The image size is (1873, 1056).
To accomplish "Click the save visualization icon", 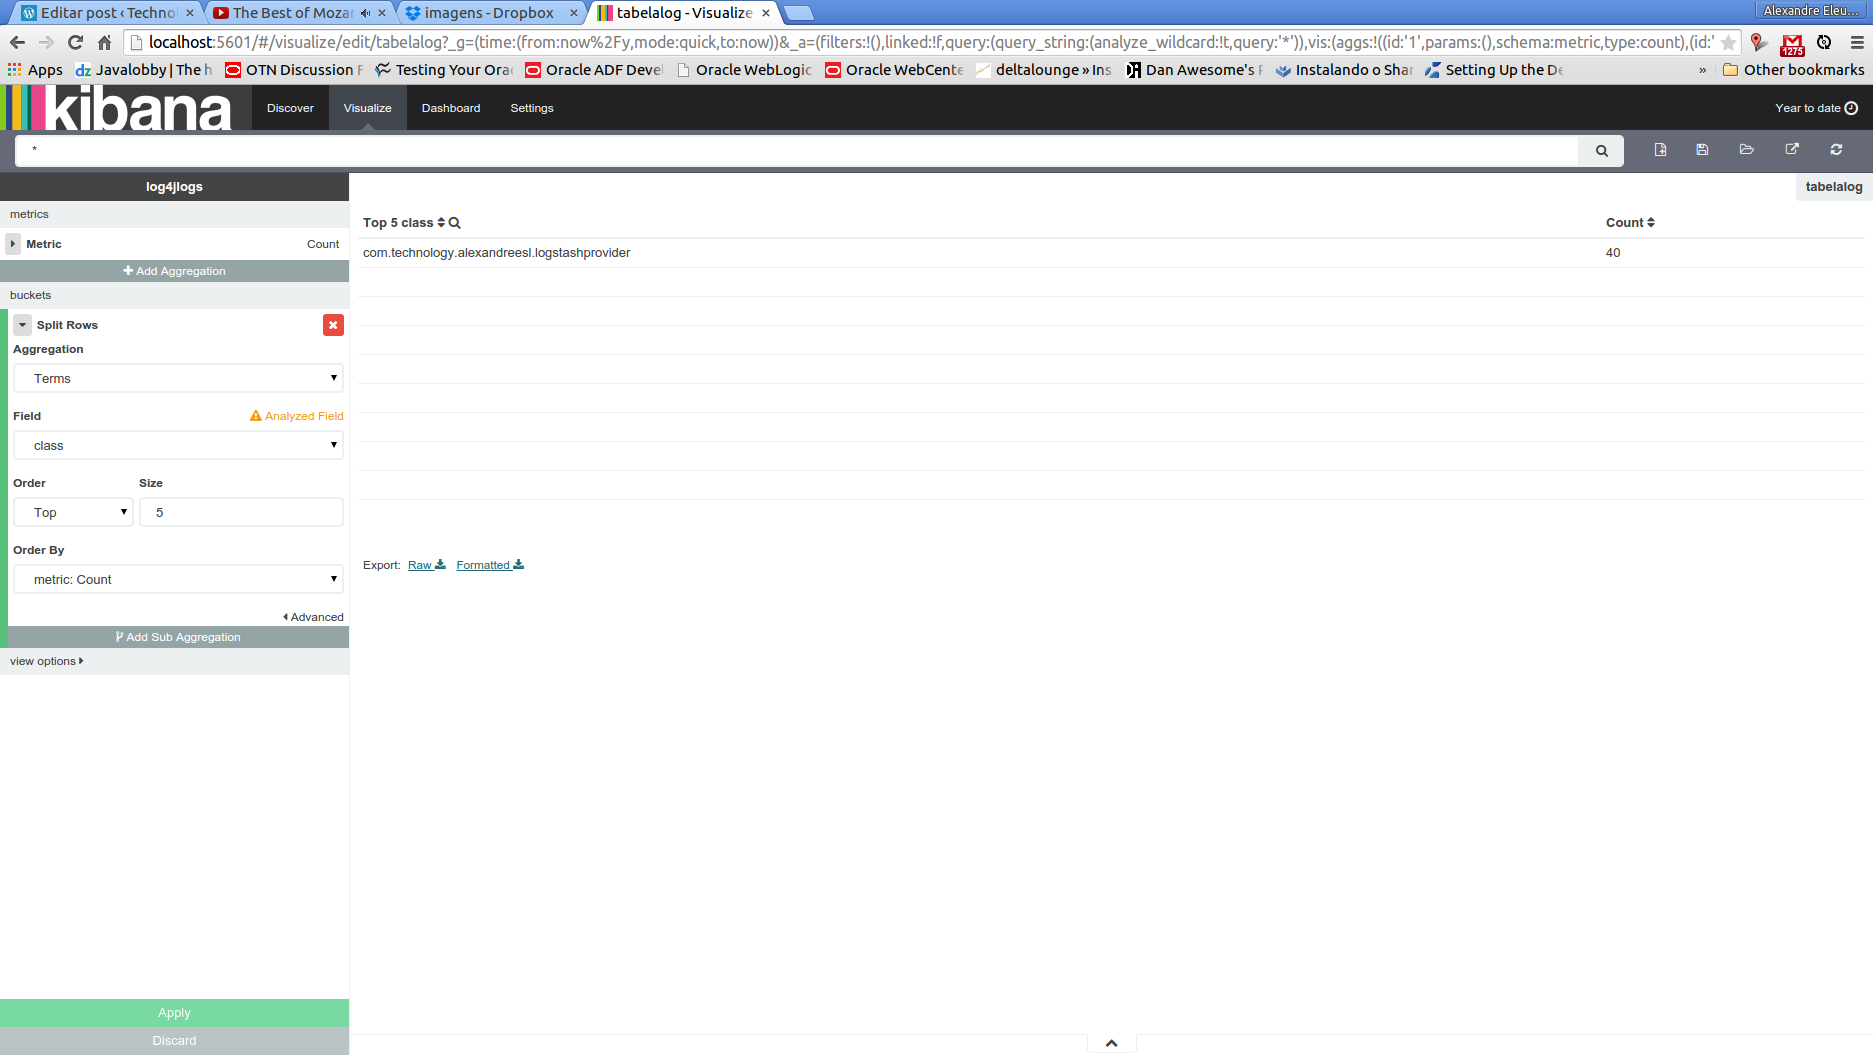I will (x=1702, y=150).
